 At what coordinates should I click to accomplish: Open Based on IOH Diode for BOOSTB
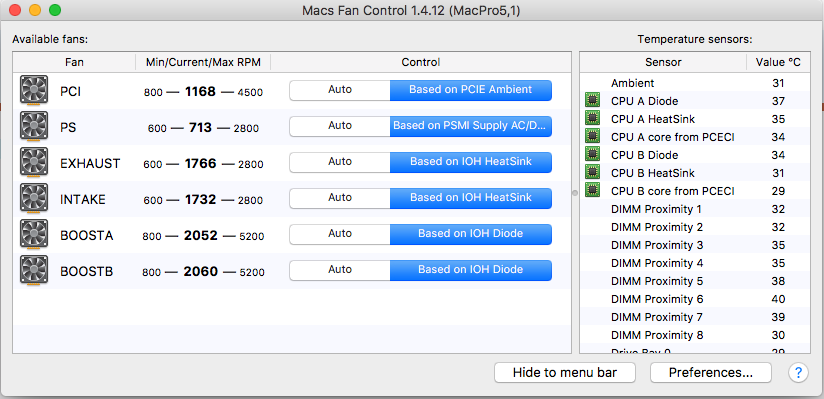[x=470, y=270]
